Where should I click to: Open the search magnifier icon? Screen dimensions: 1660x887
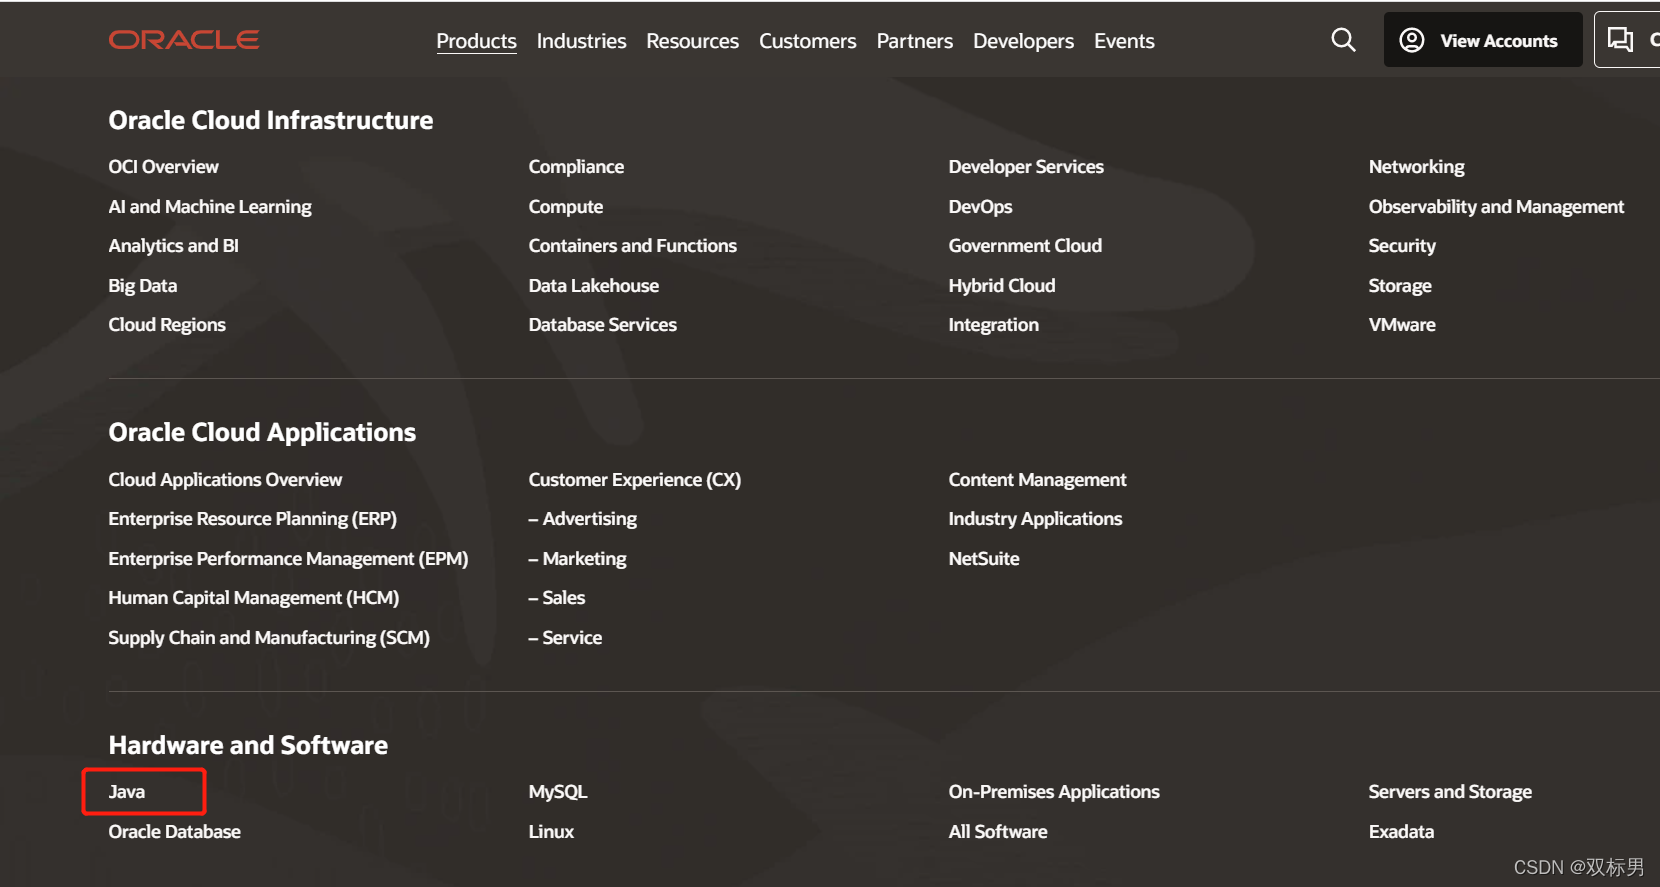[x=1343, y=40]
